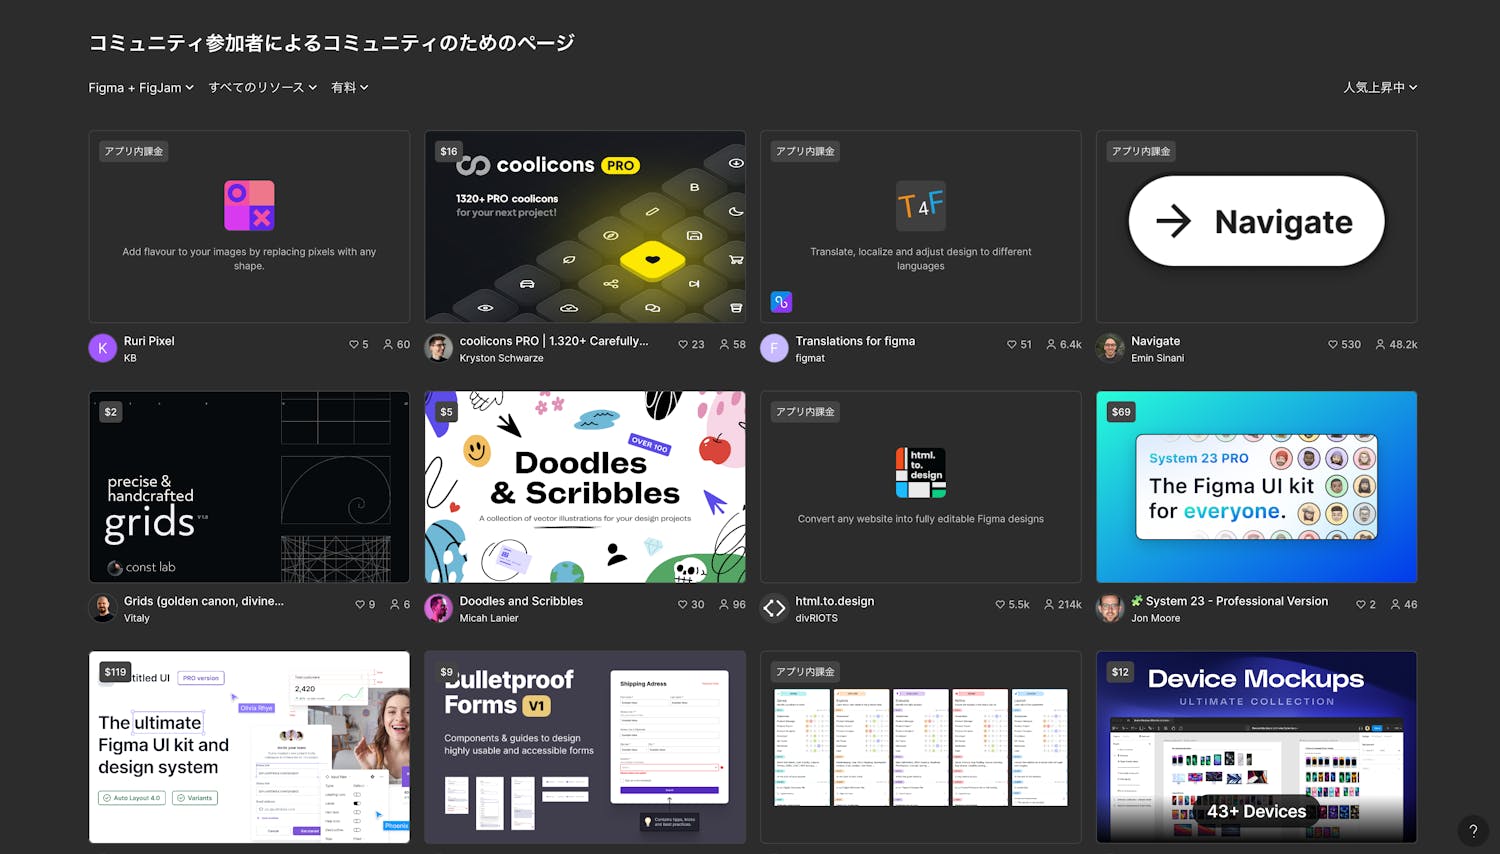Click the users icon for Doodles and Scribbles
The width and height of the screenshot is (1500, 854).
[x=724, y=605]
